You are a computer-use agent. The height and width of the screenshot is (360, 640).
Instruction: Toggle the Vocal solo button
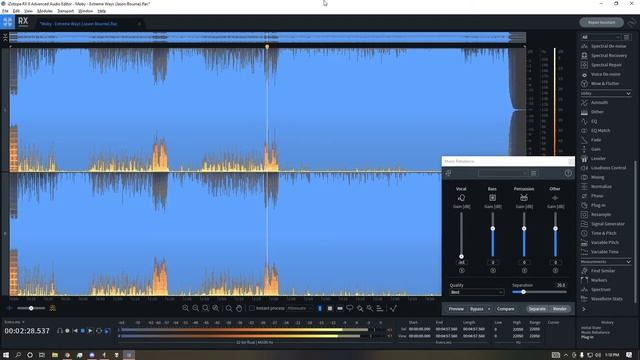tap(462, 271)
